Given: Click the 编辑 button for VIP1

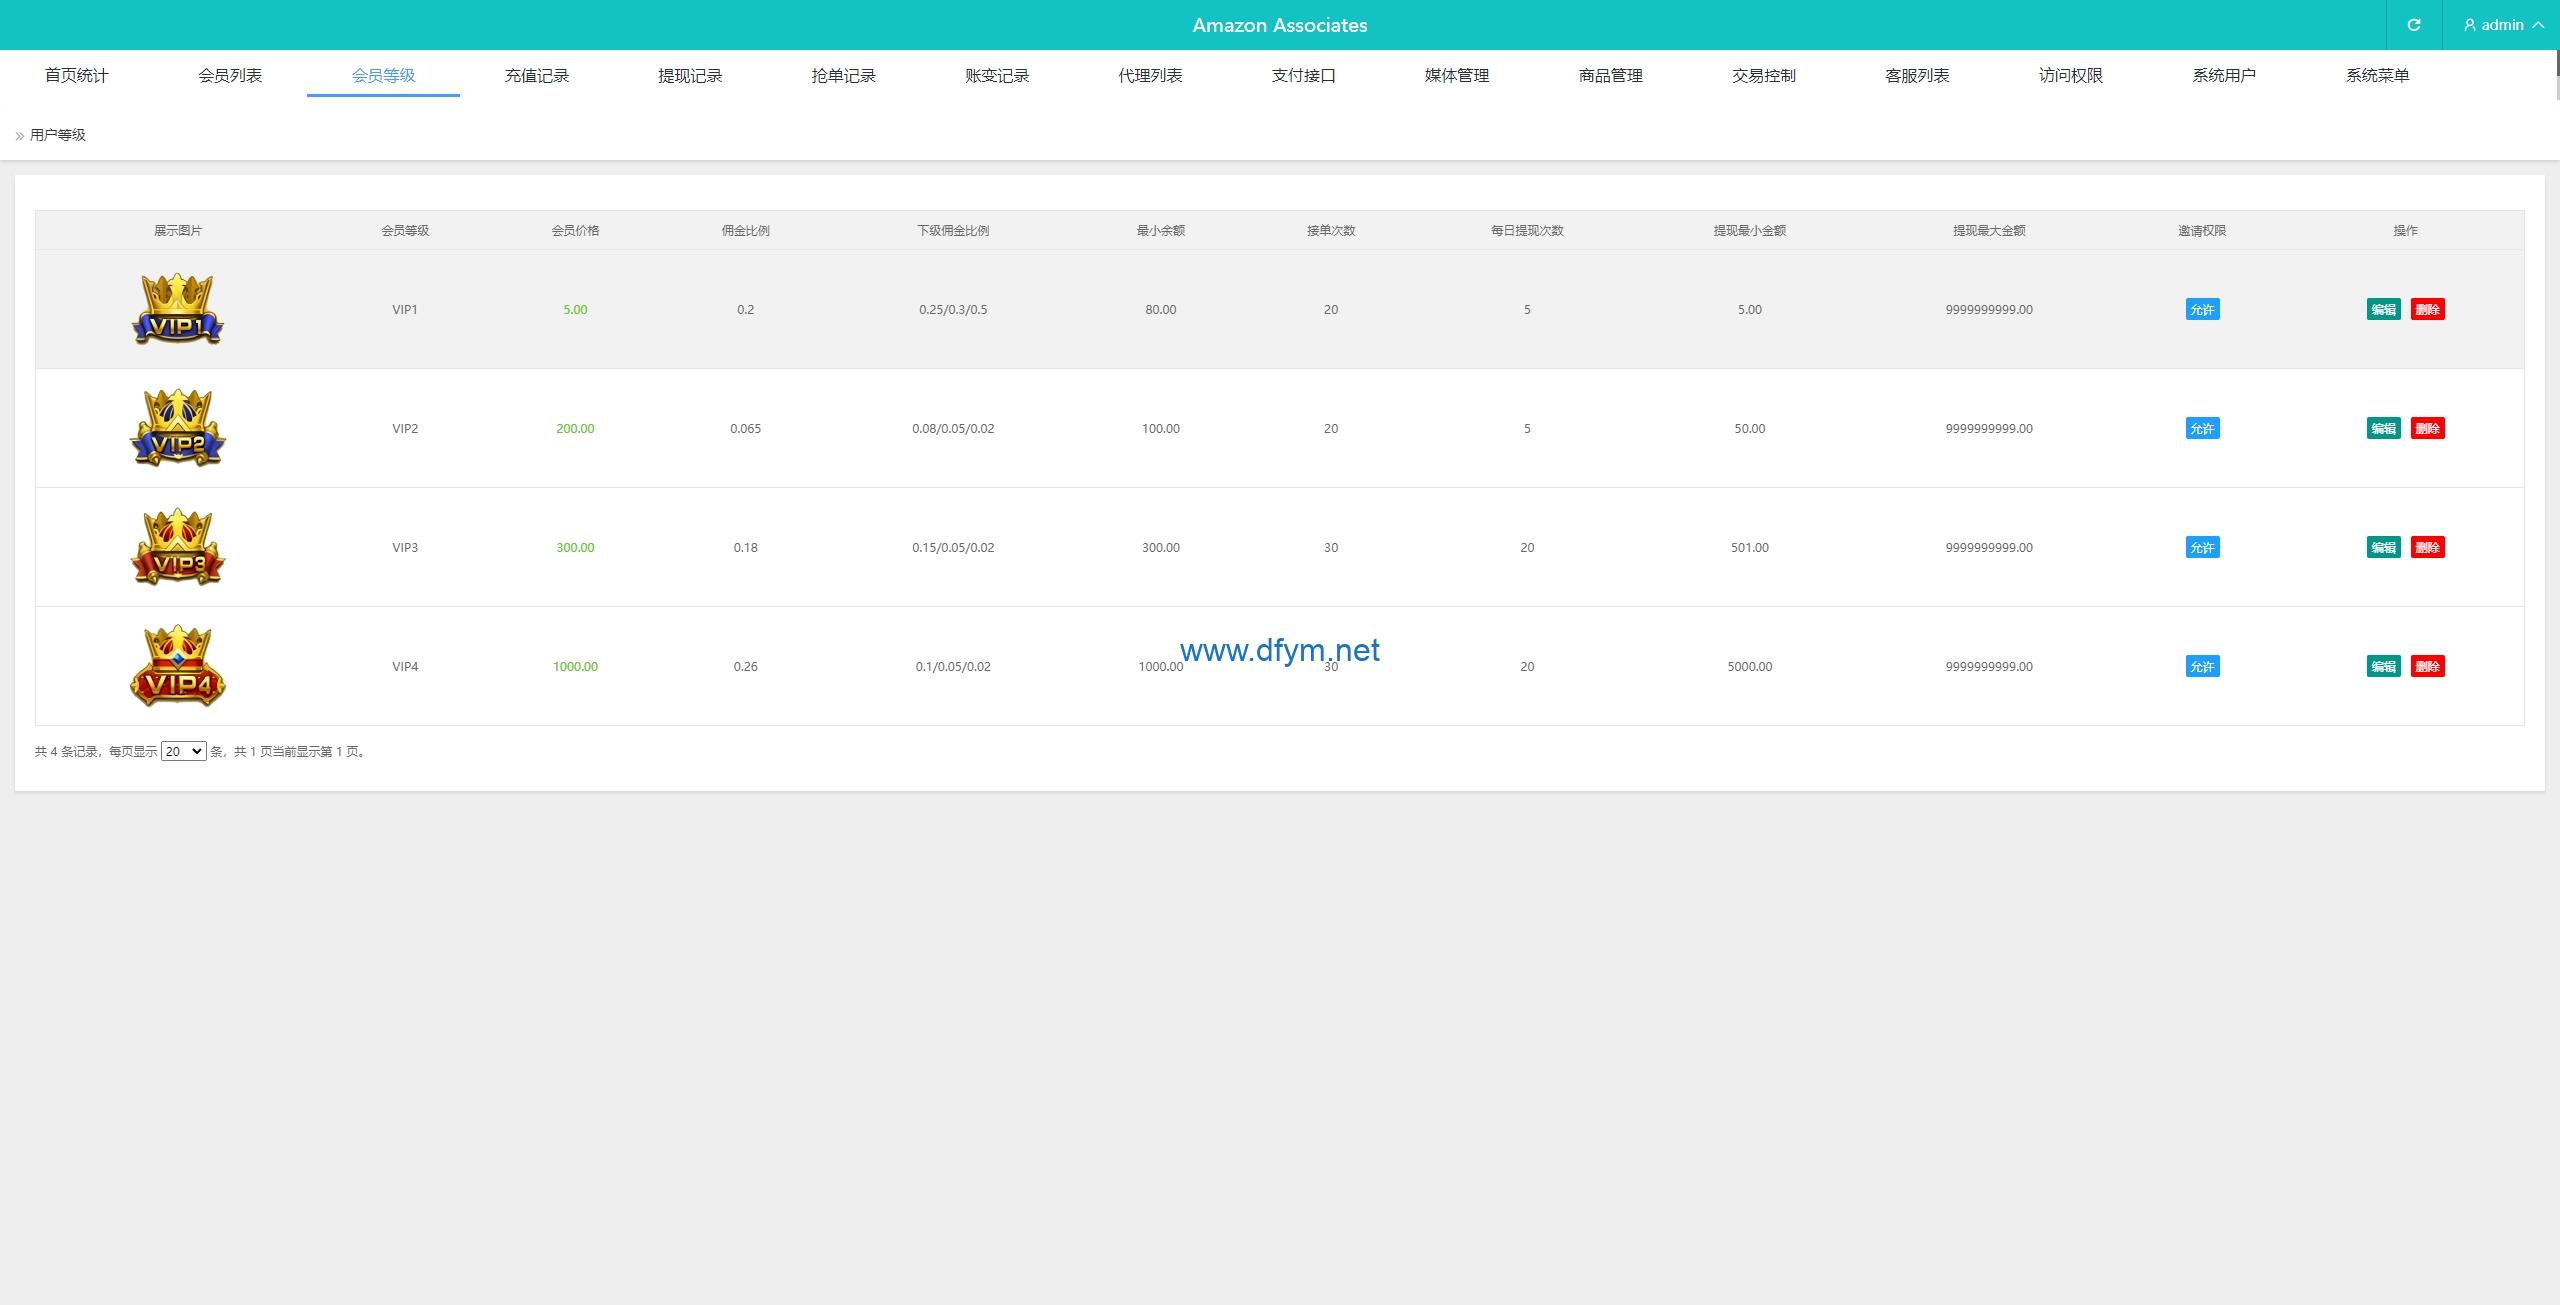Looking at the screenshot, I should [x=2384, y=309].
